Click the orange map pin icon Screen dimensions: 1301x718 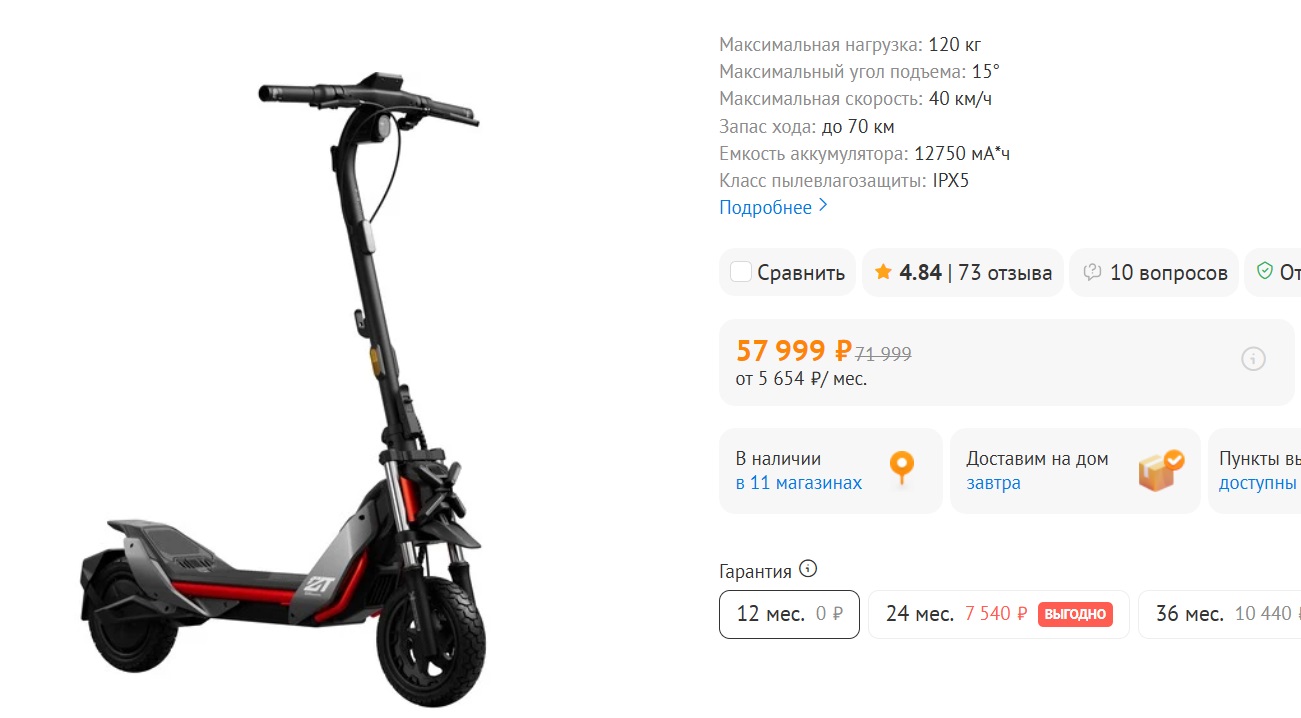[x=902, y=468]
